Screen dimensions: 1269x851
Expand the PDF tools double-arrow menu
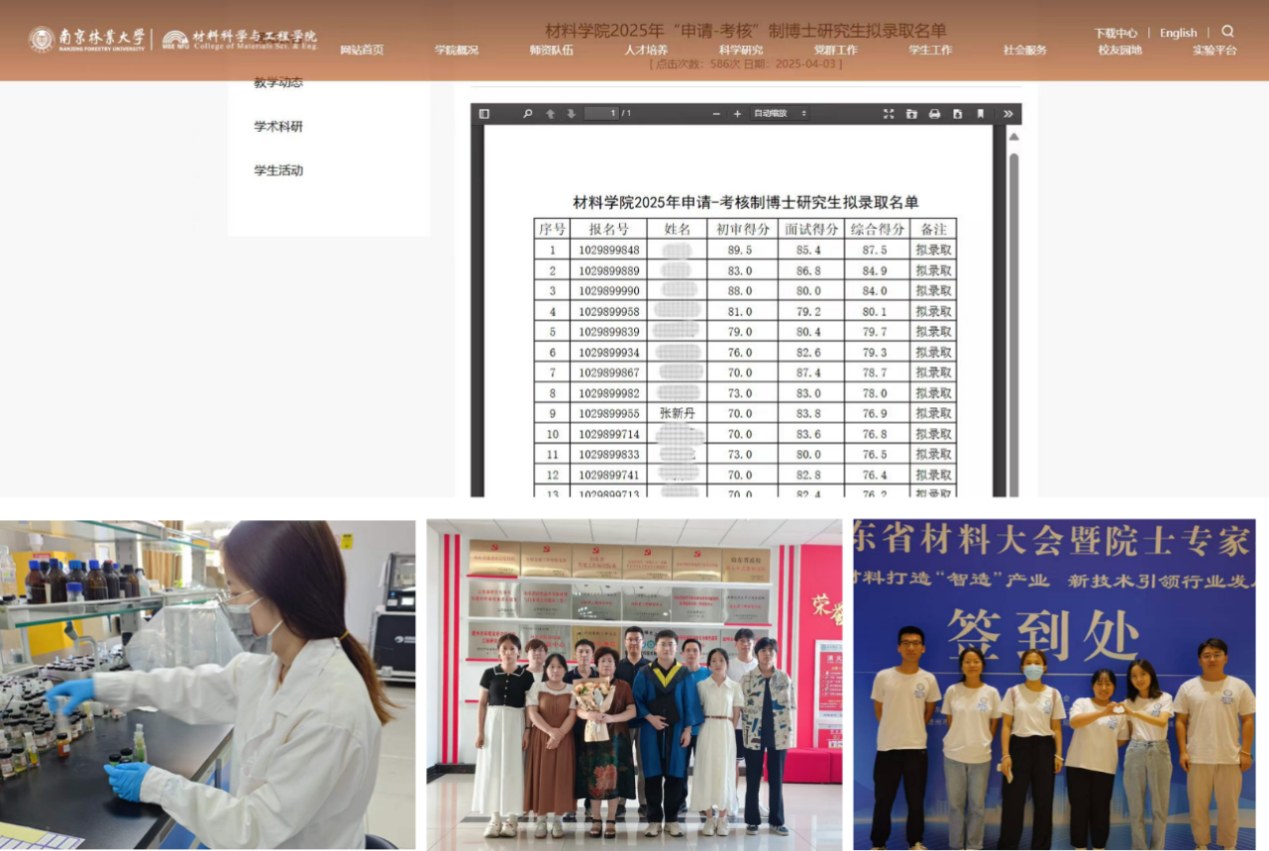(1008, 114)
